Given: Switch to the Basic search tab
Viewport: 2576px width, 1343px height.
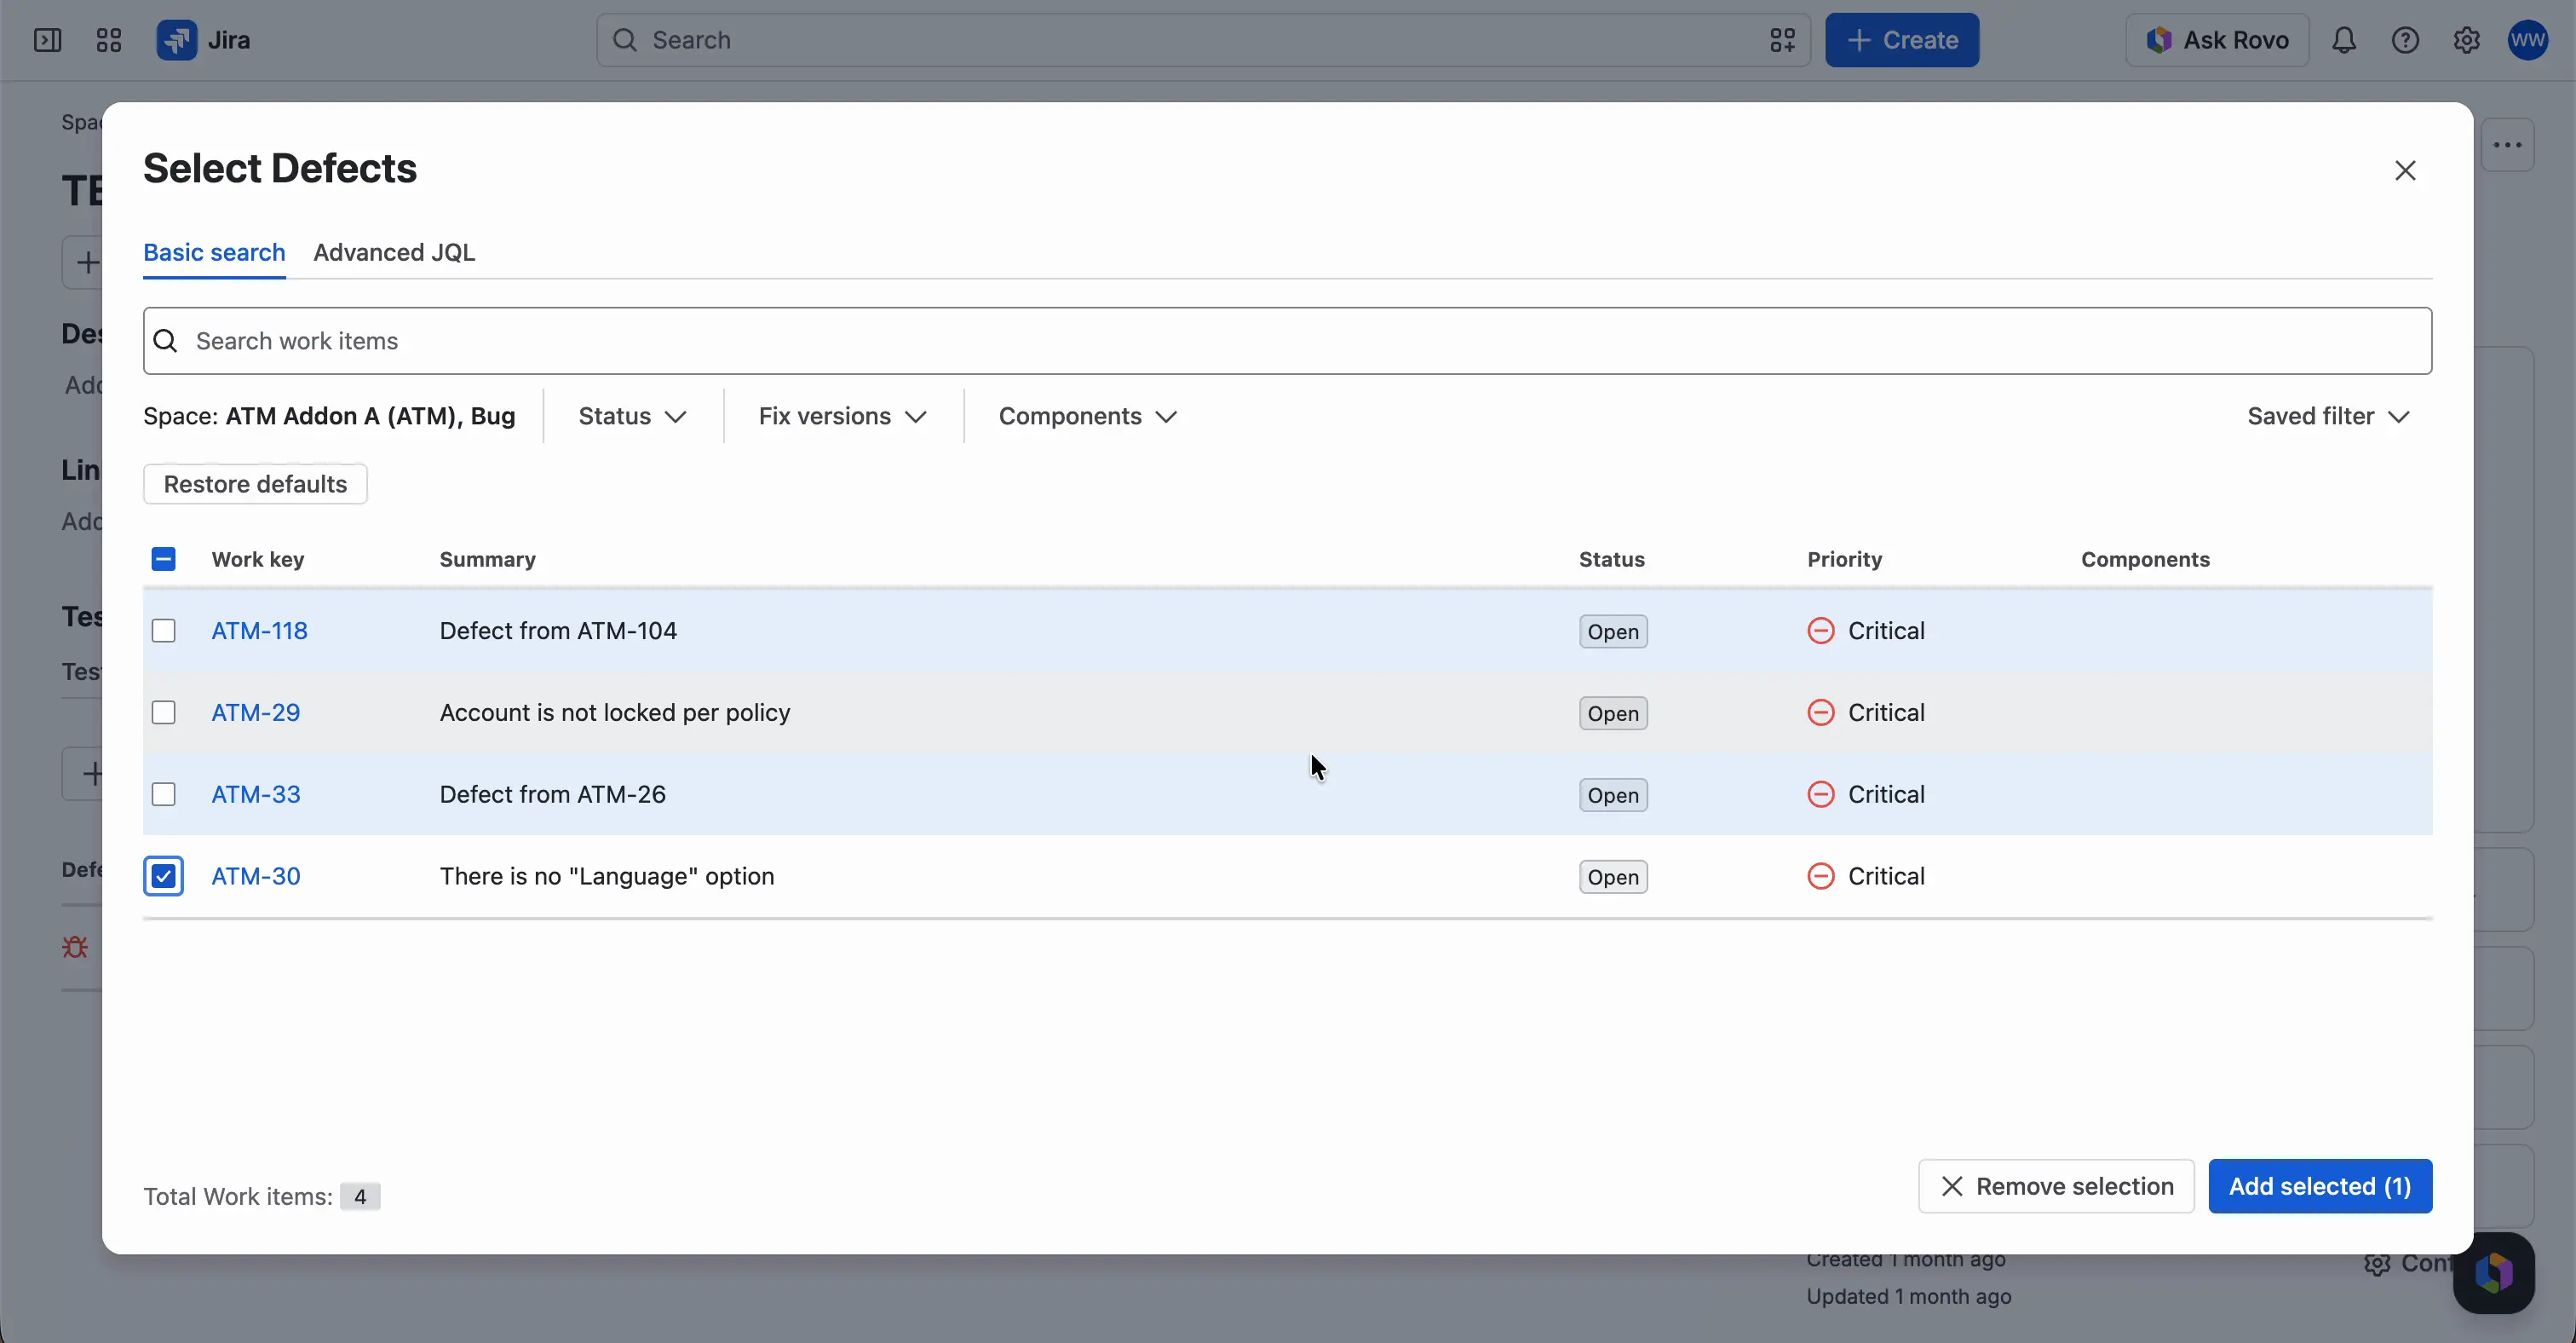Looking at the screenshot, I should coord(214,252).
